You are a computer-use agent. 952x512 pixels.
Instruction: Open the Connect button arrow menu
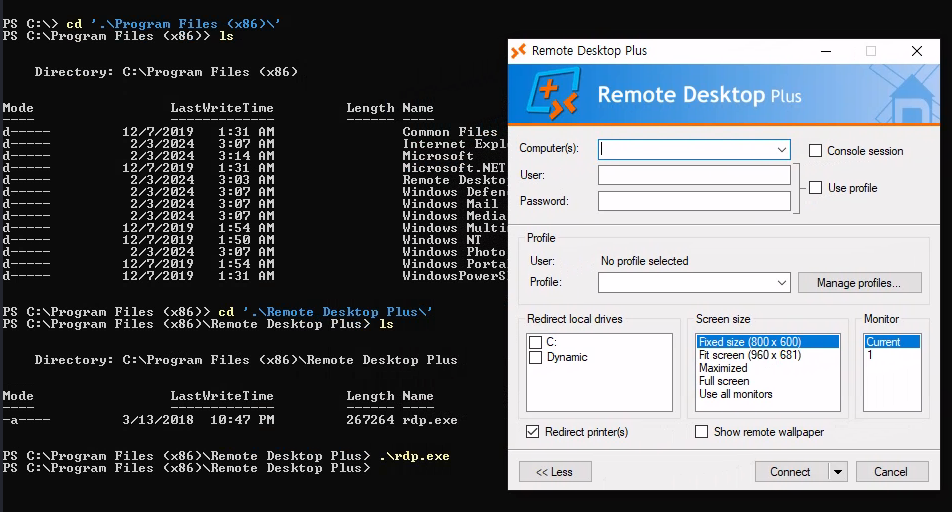tap(837, 472)
